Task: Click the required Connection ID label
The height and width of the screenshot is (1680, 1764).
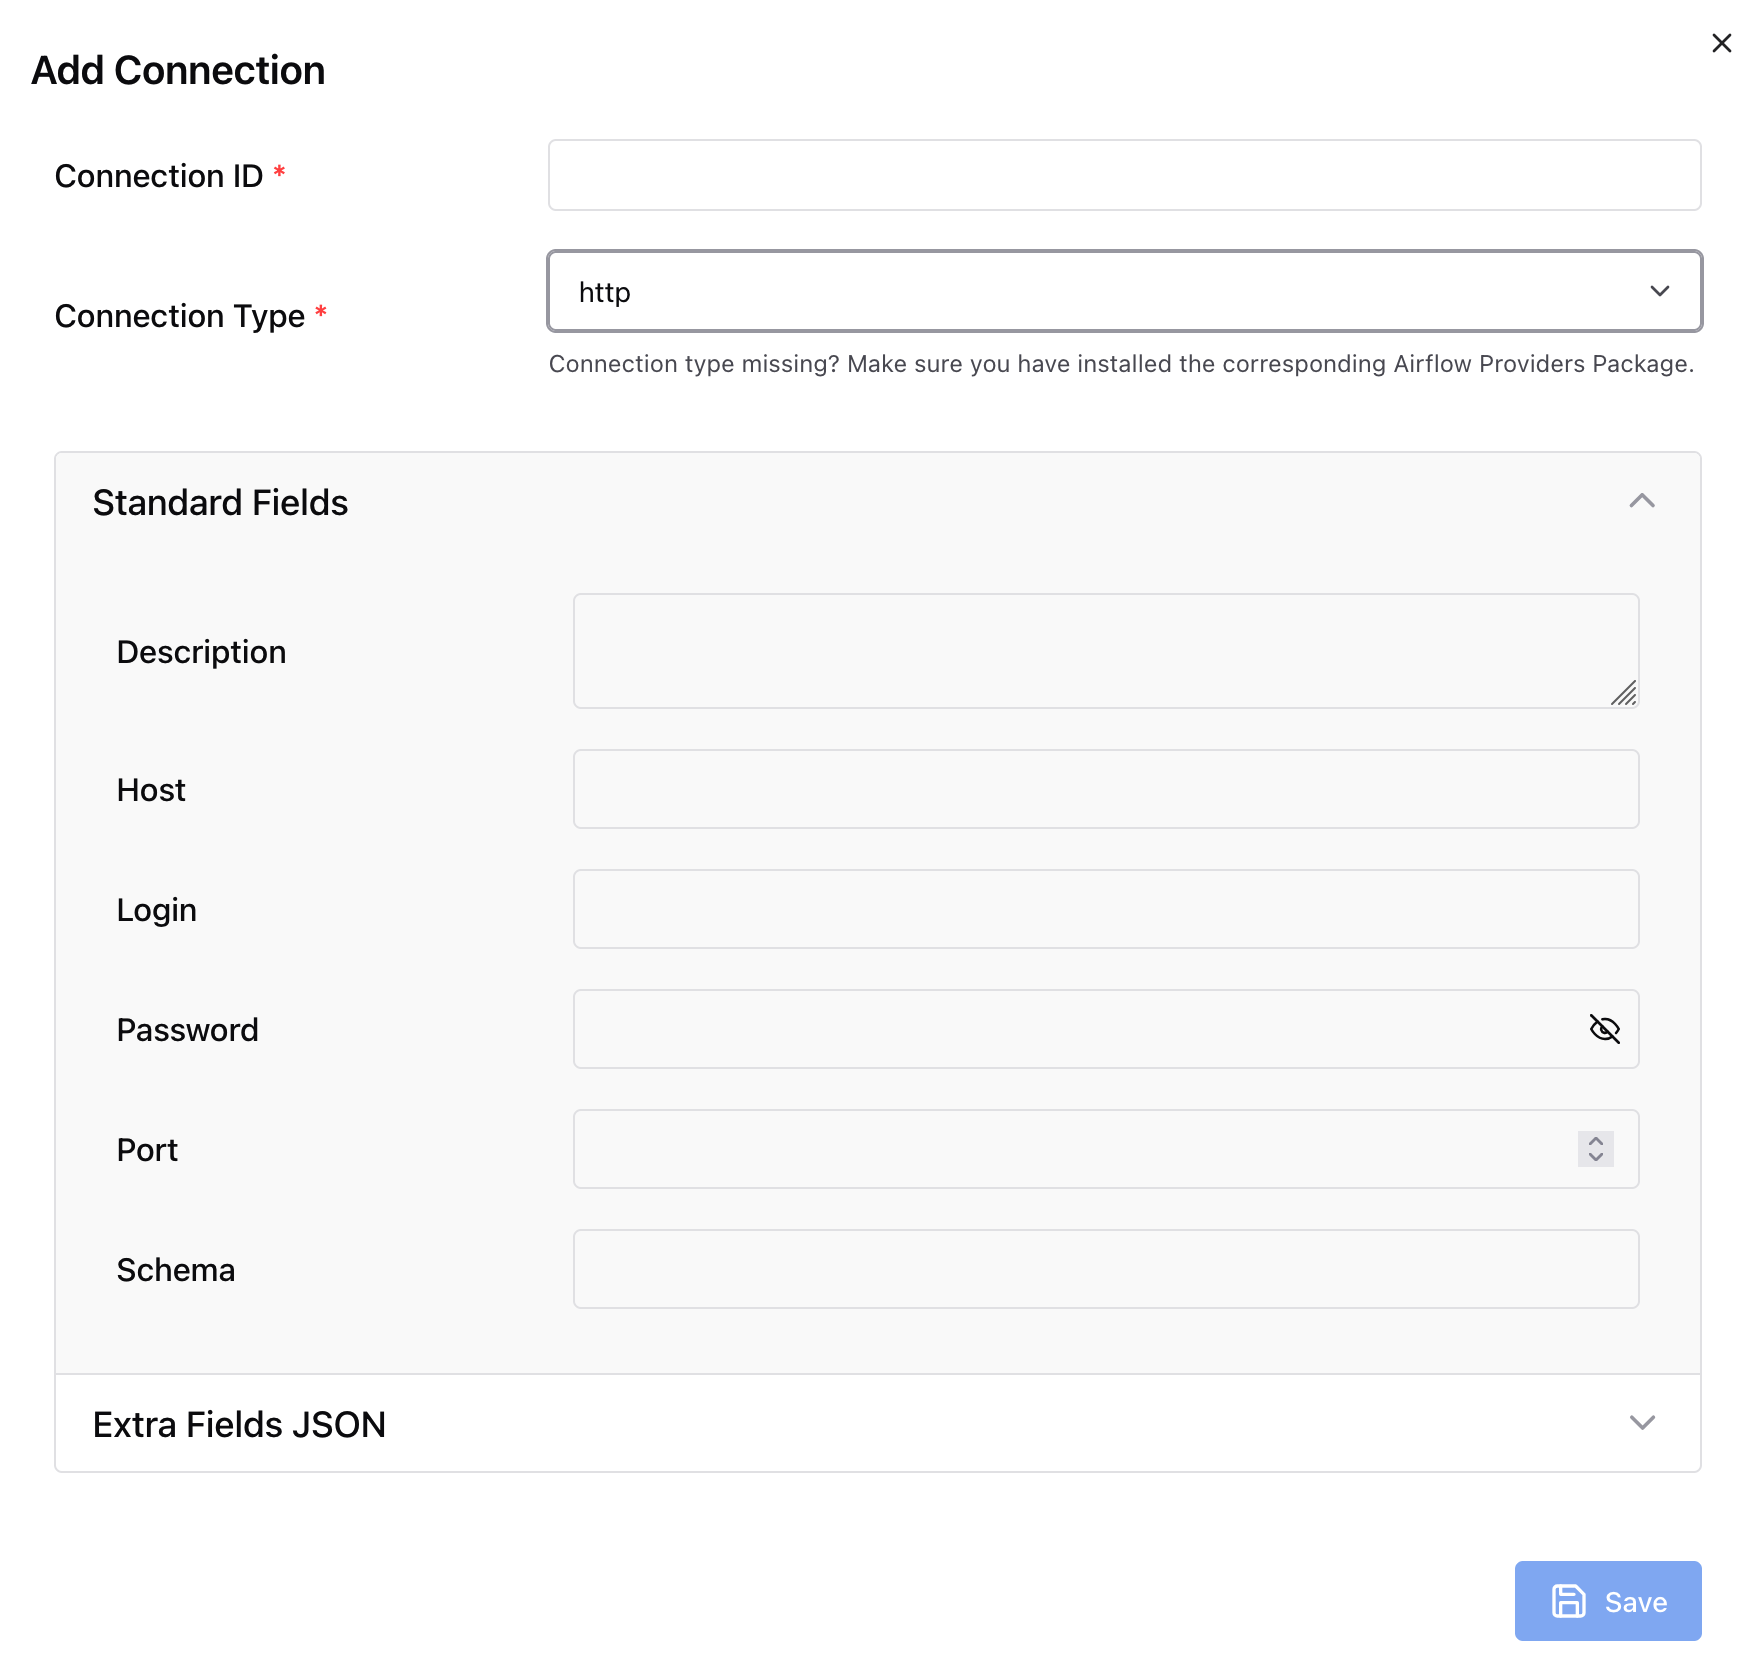Action: pyautogui.click(x=162, y=175)
